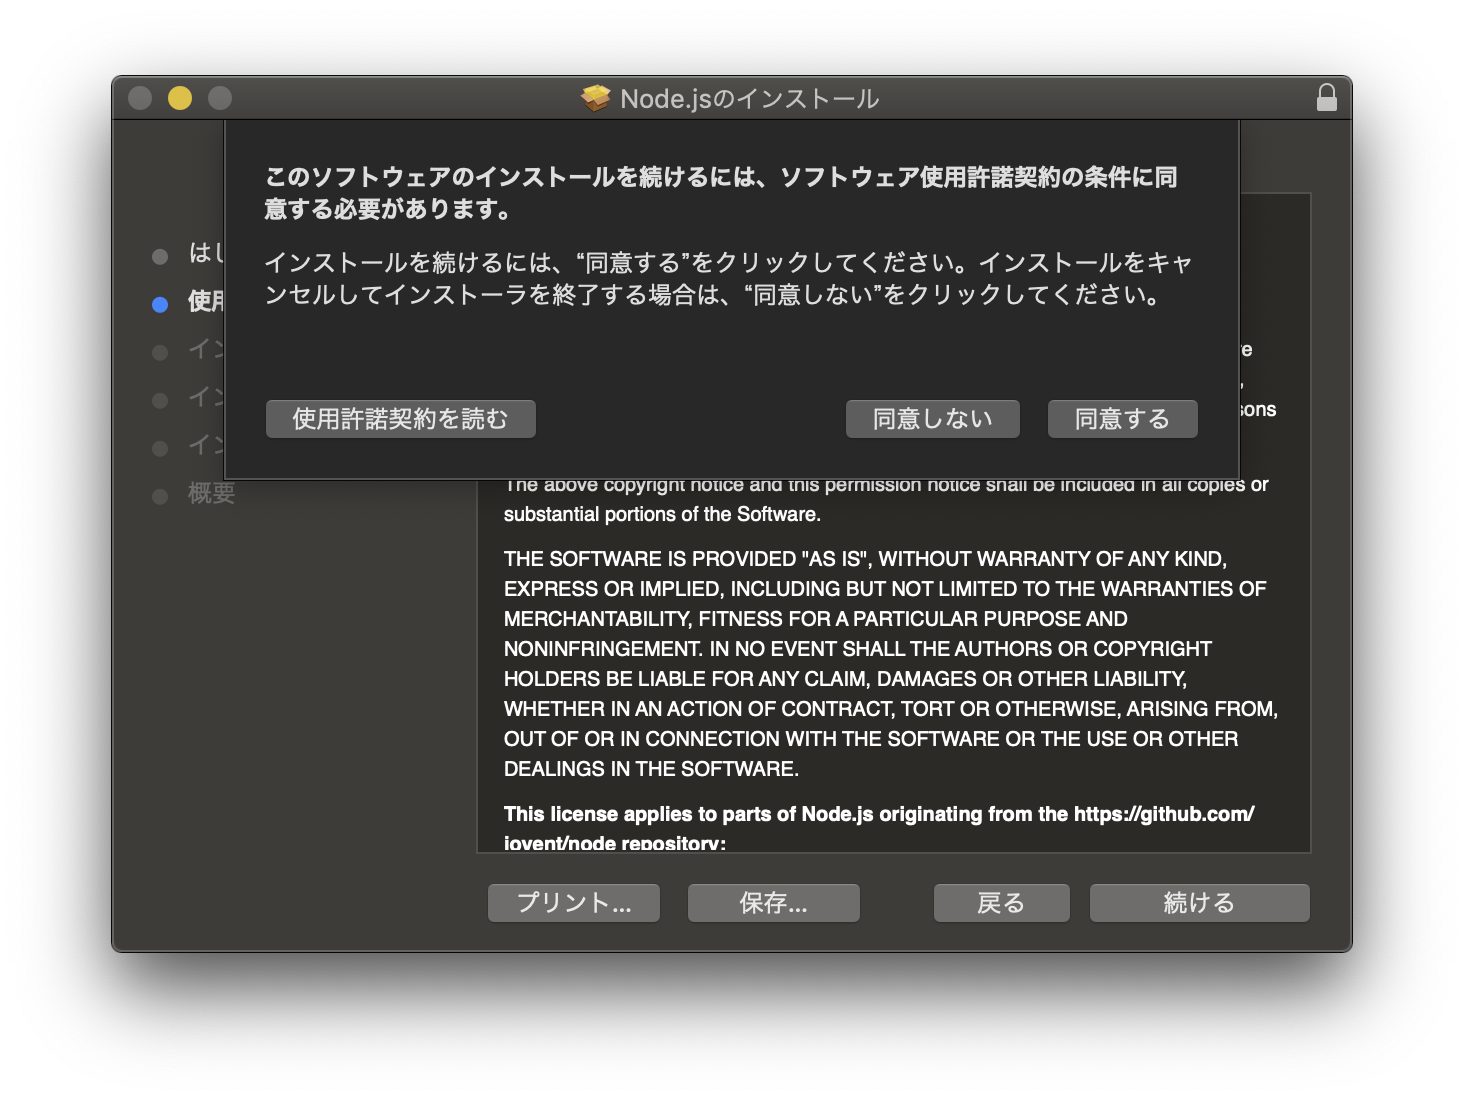
Task: Click the 同意する (Agree) button
Action: [1122, 419]
